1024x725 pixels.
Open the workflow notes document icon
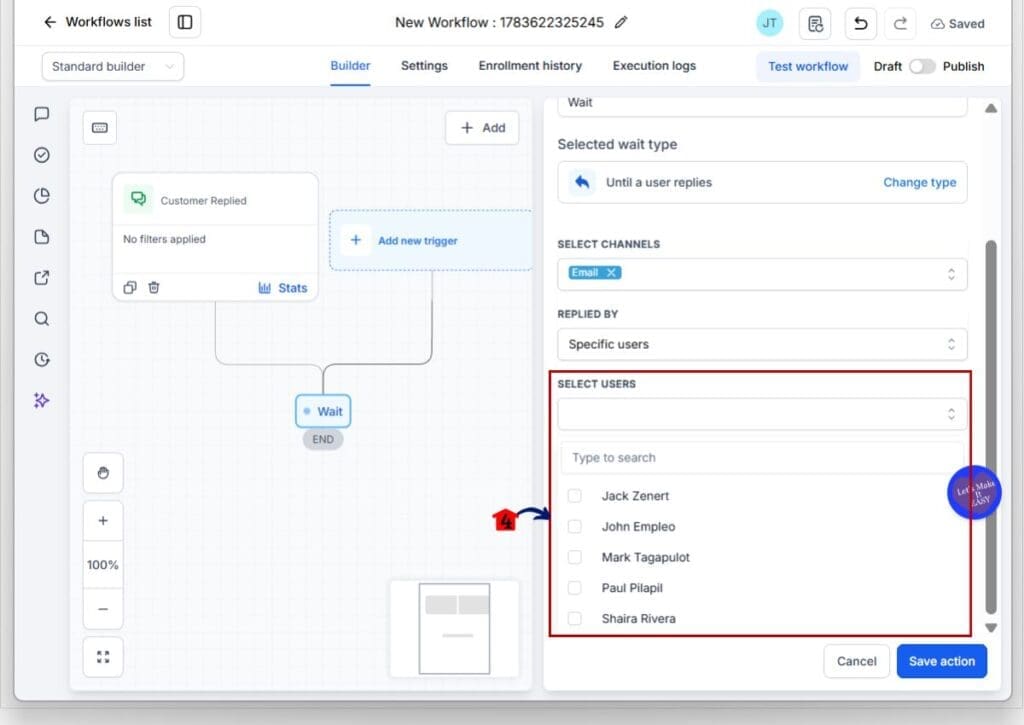point(815,24)
